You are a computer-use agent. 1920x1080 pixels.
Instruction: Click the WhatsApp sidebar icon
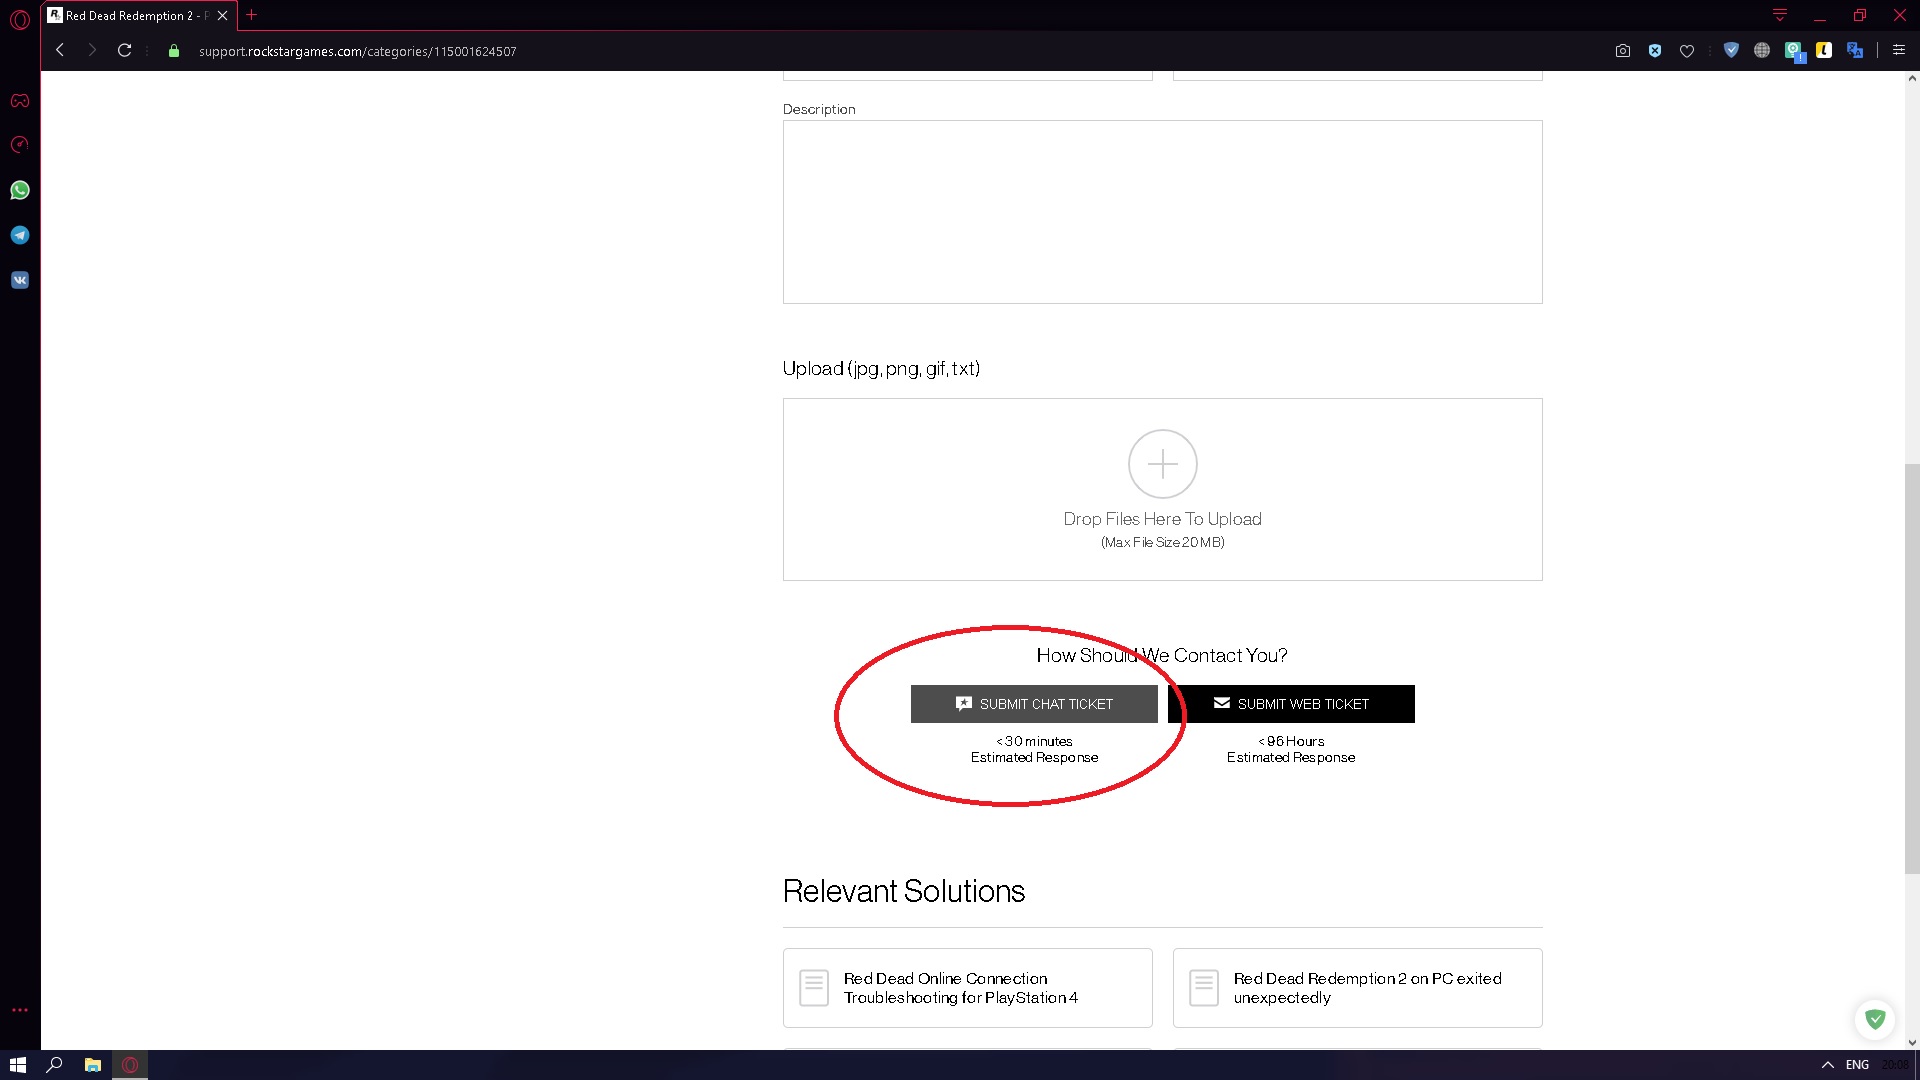tap(20, 190)
